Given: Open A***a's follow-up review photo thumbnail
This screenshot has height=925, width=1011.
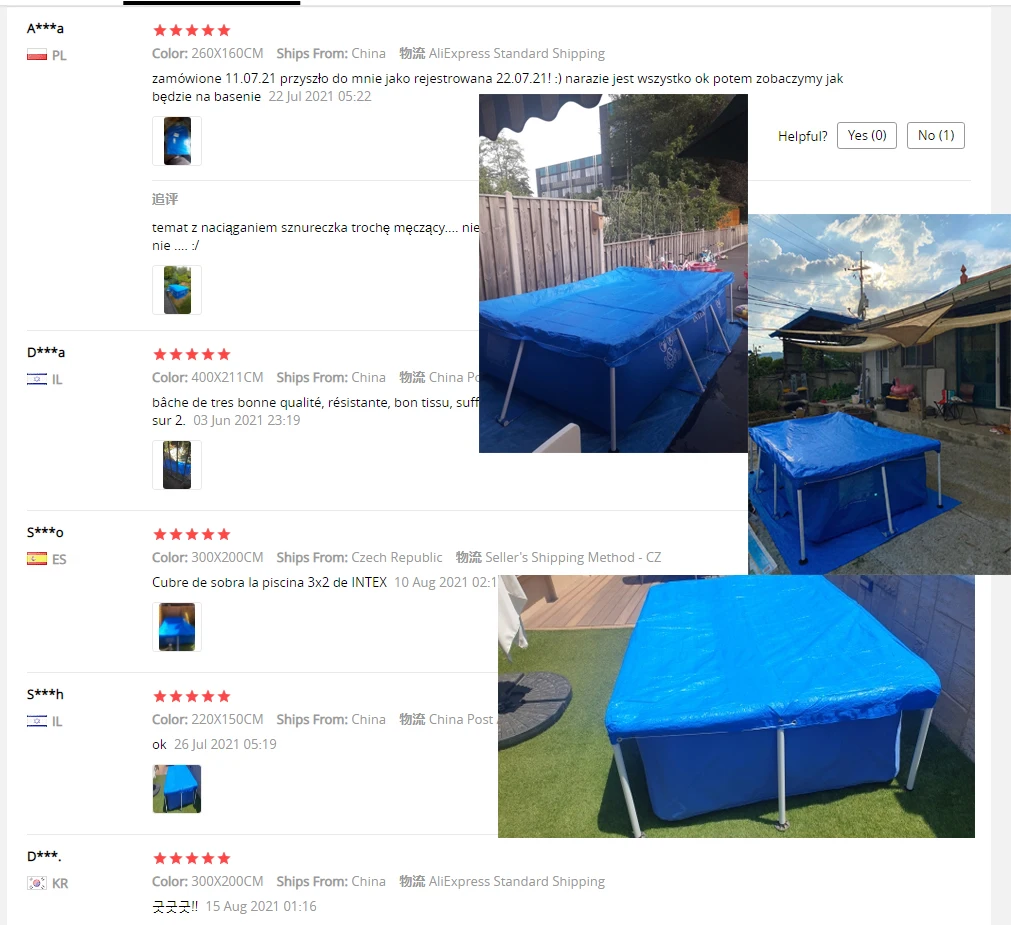Looking at the screenshot, I should coord(177,290).
